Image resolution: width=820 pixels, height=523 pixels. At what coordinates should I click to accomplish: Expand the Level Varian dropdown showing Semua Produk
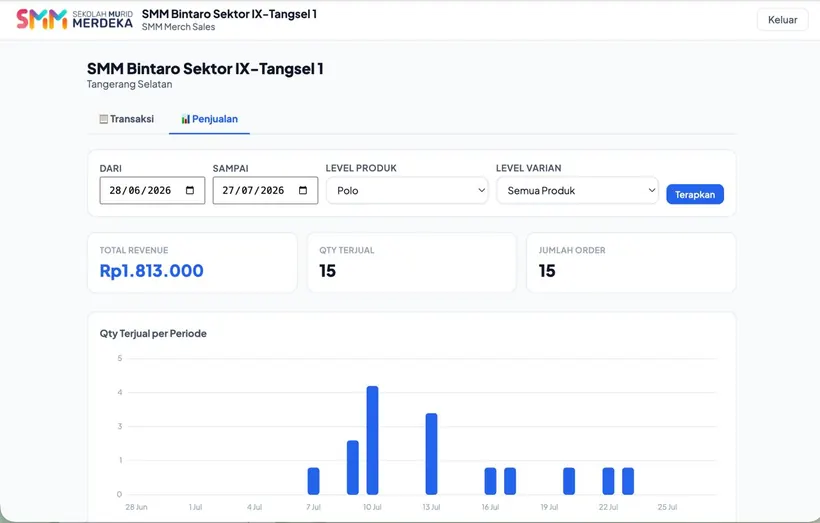click(x=577, y=190)
